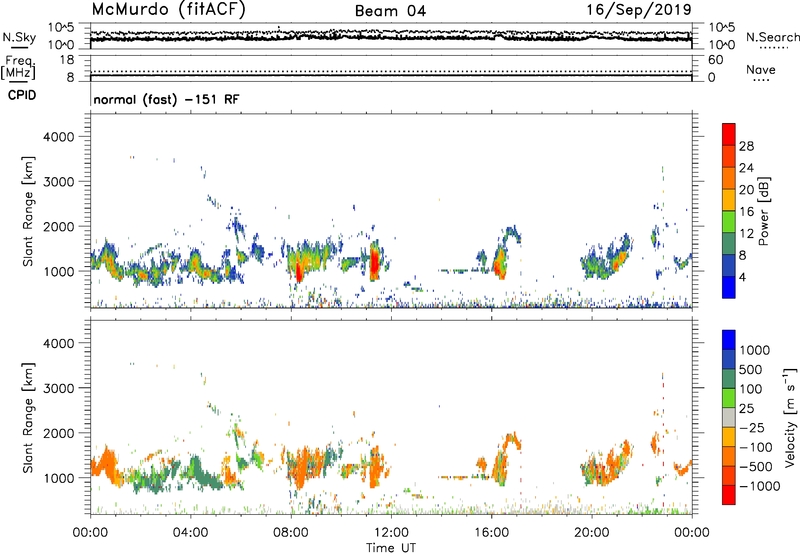Viewport: 800px width, 554px height.
Task: Click the '1000' Velocity colorbar tick
Action: pos(755,350)
